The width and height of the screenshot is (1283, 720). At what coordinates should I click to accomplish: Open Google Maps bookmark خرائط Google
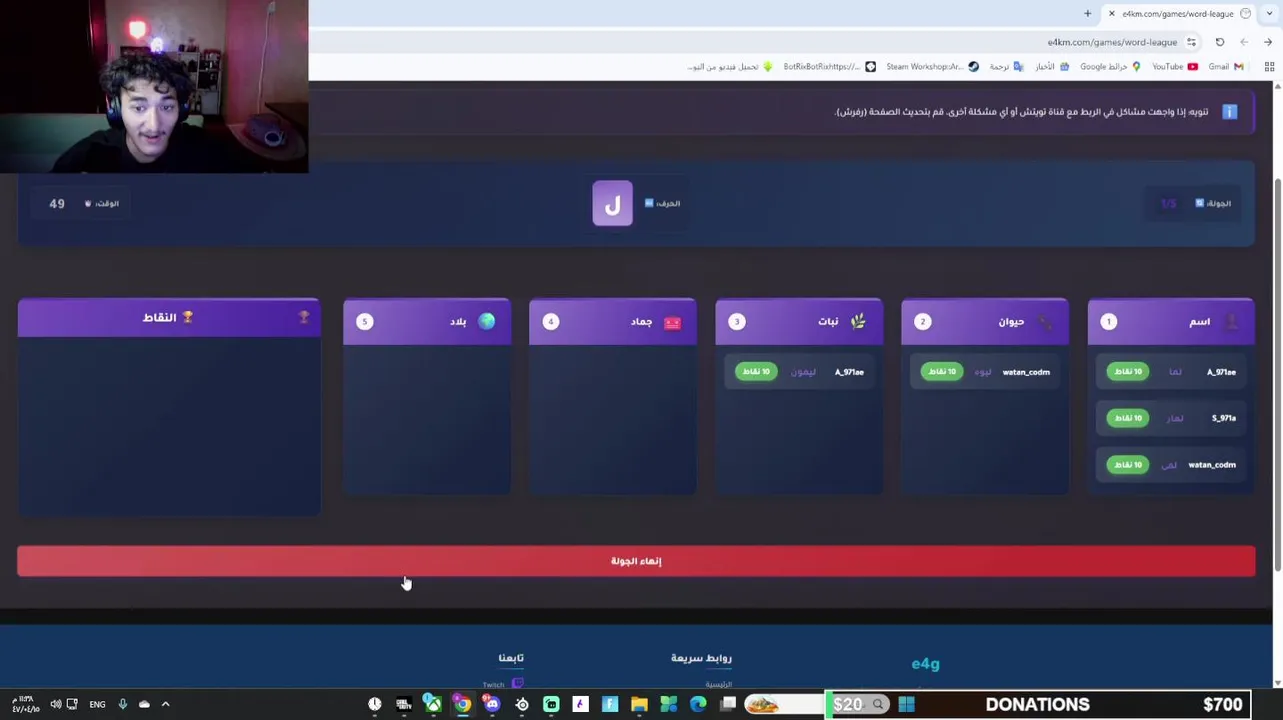point(1110,67)
